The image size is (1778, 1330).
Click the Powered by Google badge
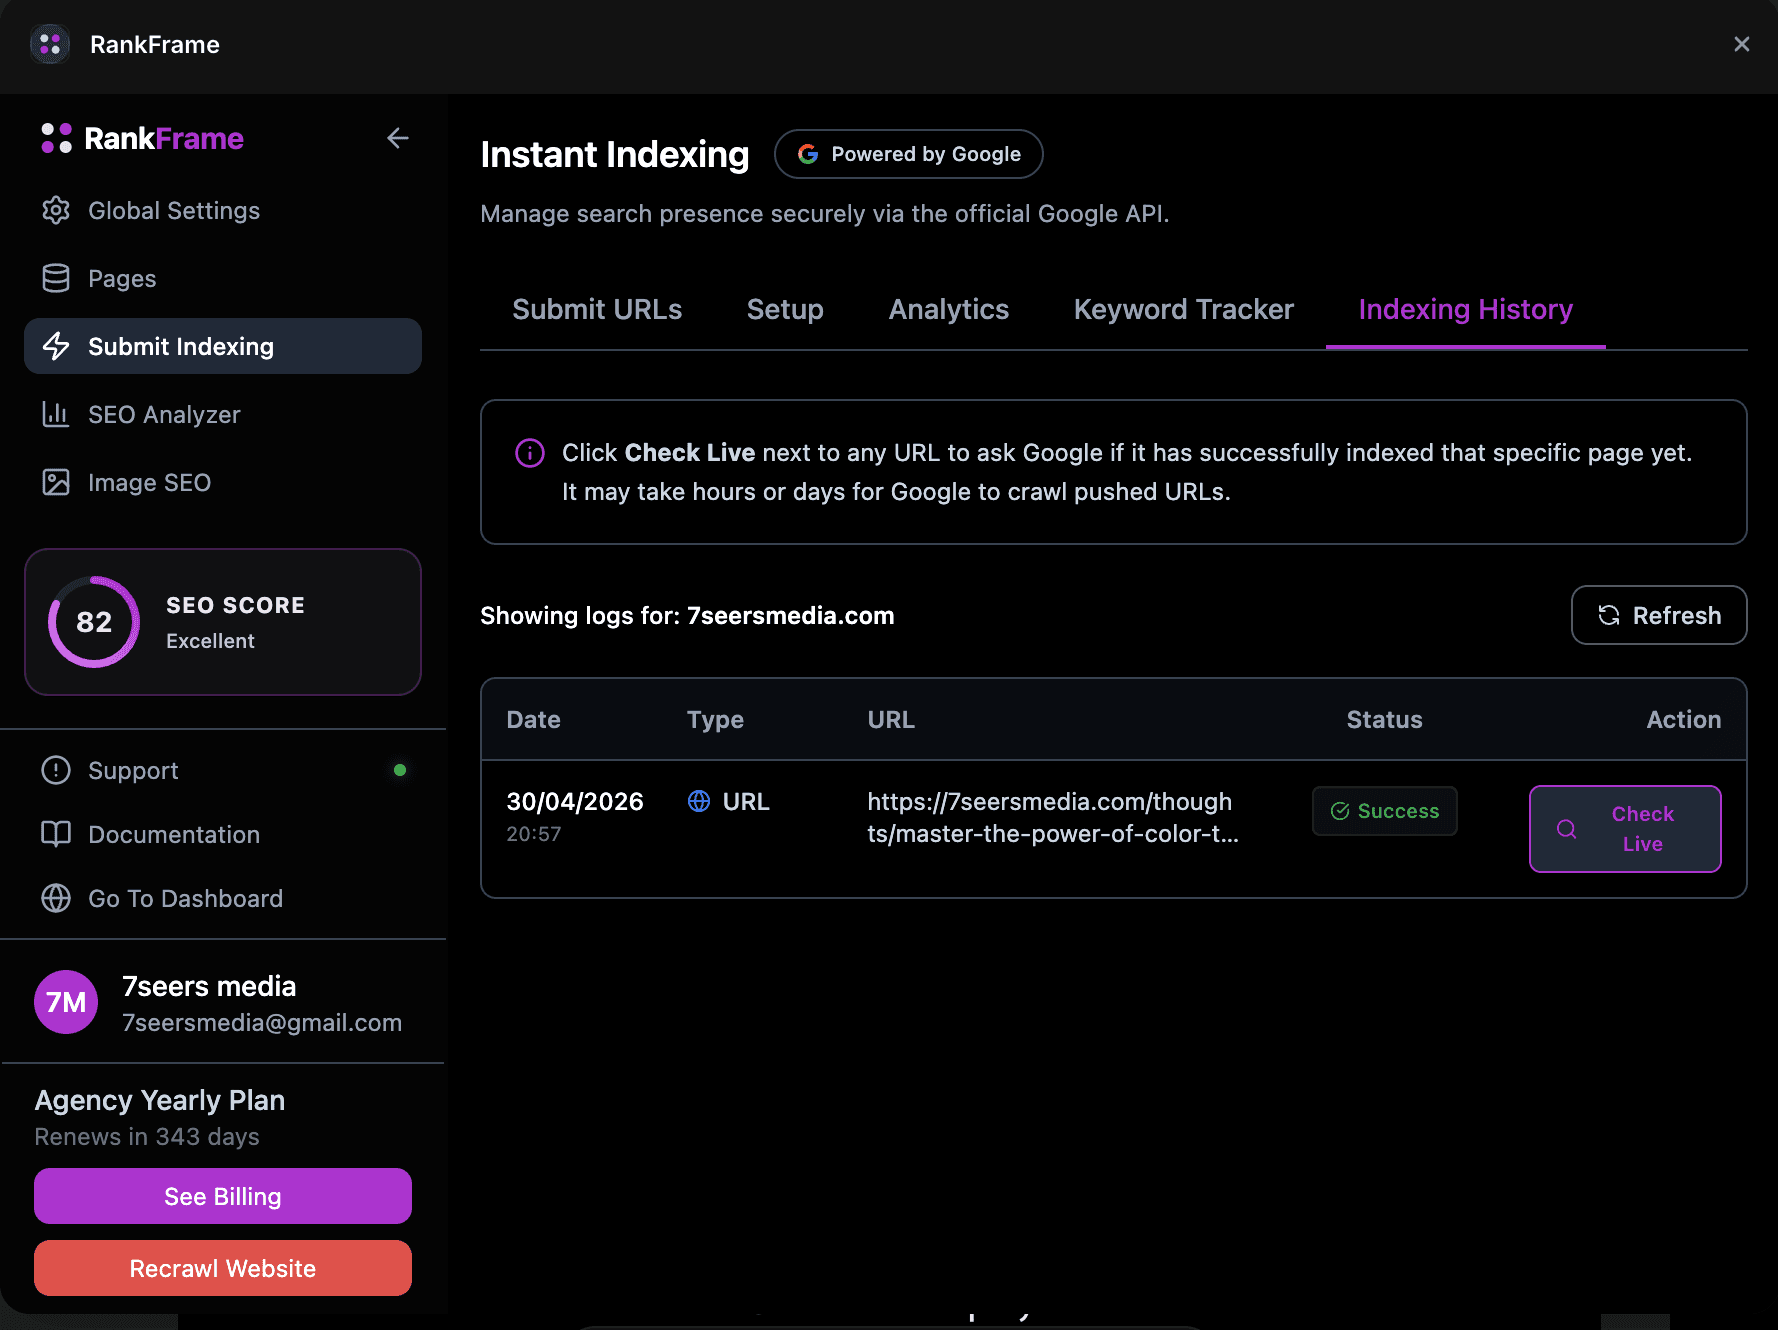pyautogui.click(x=909, y=154)
